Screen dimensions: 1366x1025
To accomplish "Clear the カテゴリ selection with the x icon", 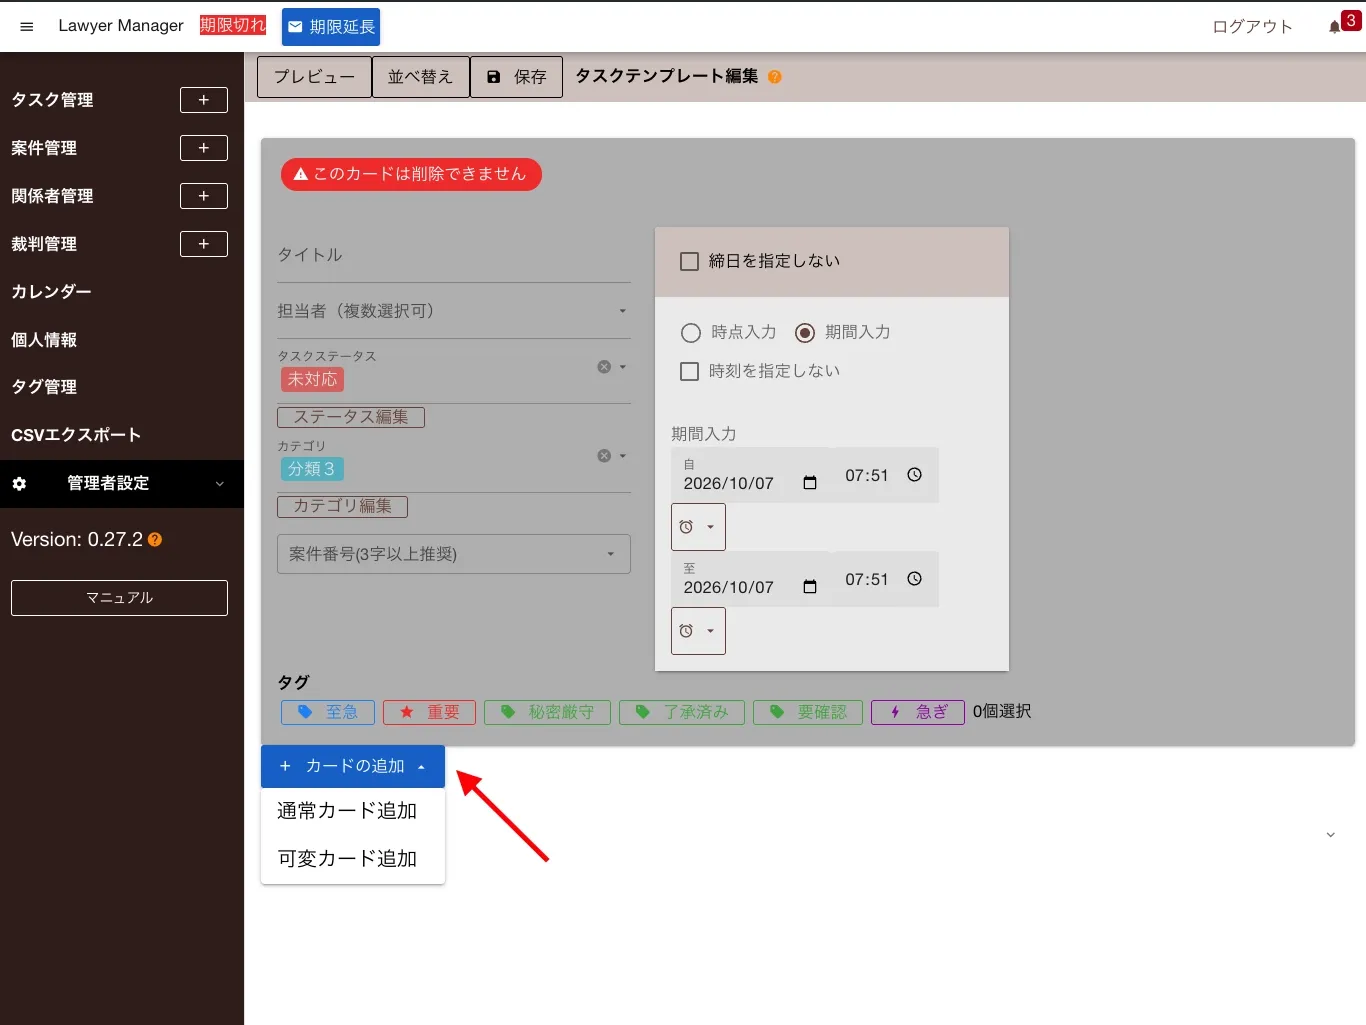I will [604, 456].
